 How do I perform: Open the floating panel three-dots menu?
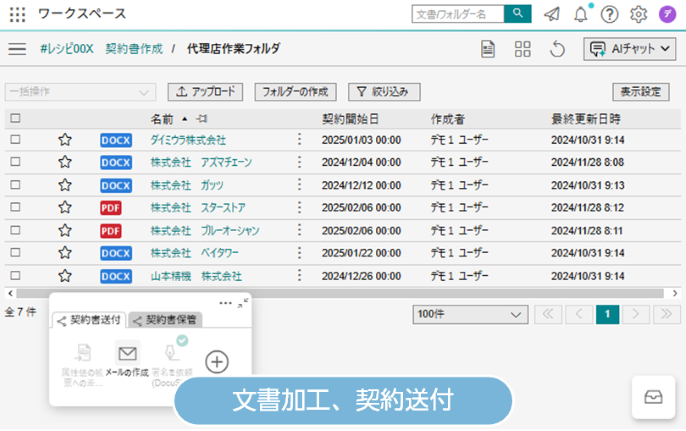[226, 303]
